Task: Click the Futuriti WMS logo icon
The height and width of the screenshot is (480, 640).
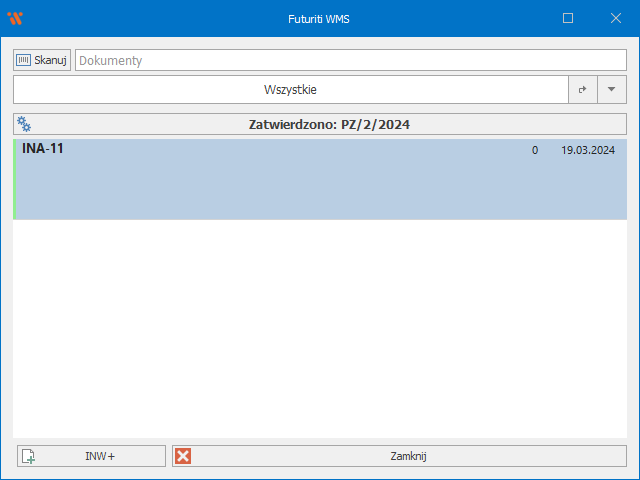Action: [14, 18]
